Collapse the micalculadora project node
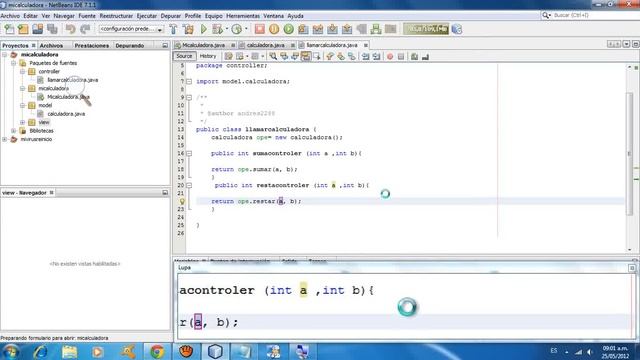640x360 pixels. [x=5, y=54]
